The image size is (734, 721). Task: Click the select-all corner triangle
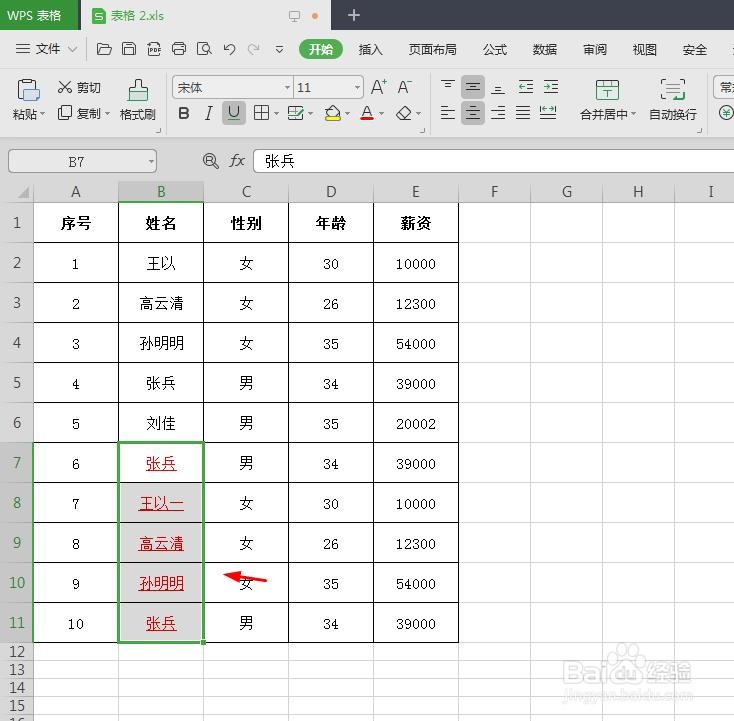click(x=23, y=192)
